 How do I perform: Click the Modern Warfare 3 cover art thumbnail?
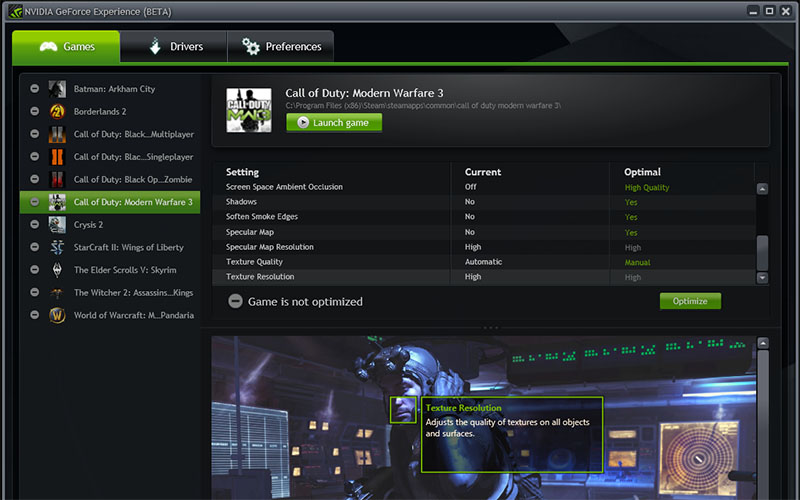tap(249, 110)
